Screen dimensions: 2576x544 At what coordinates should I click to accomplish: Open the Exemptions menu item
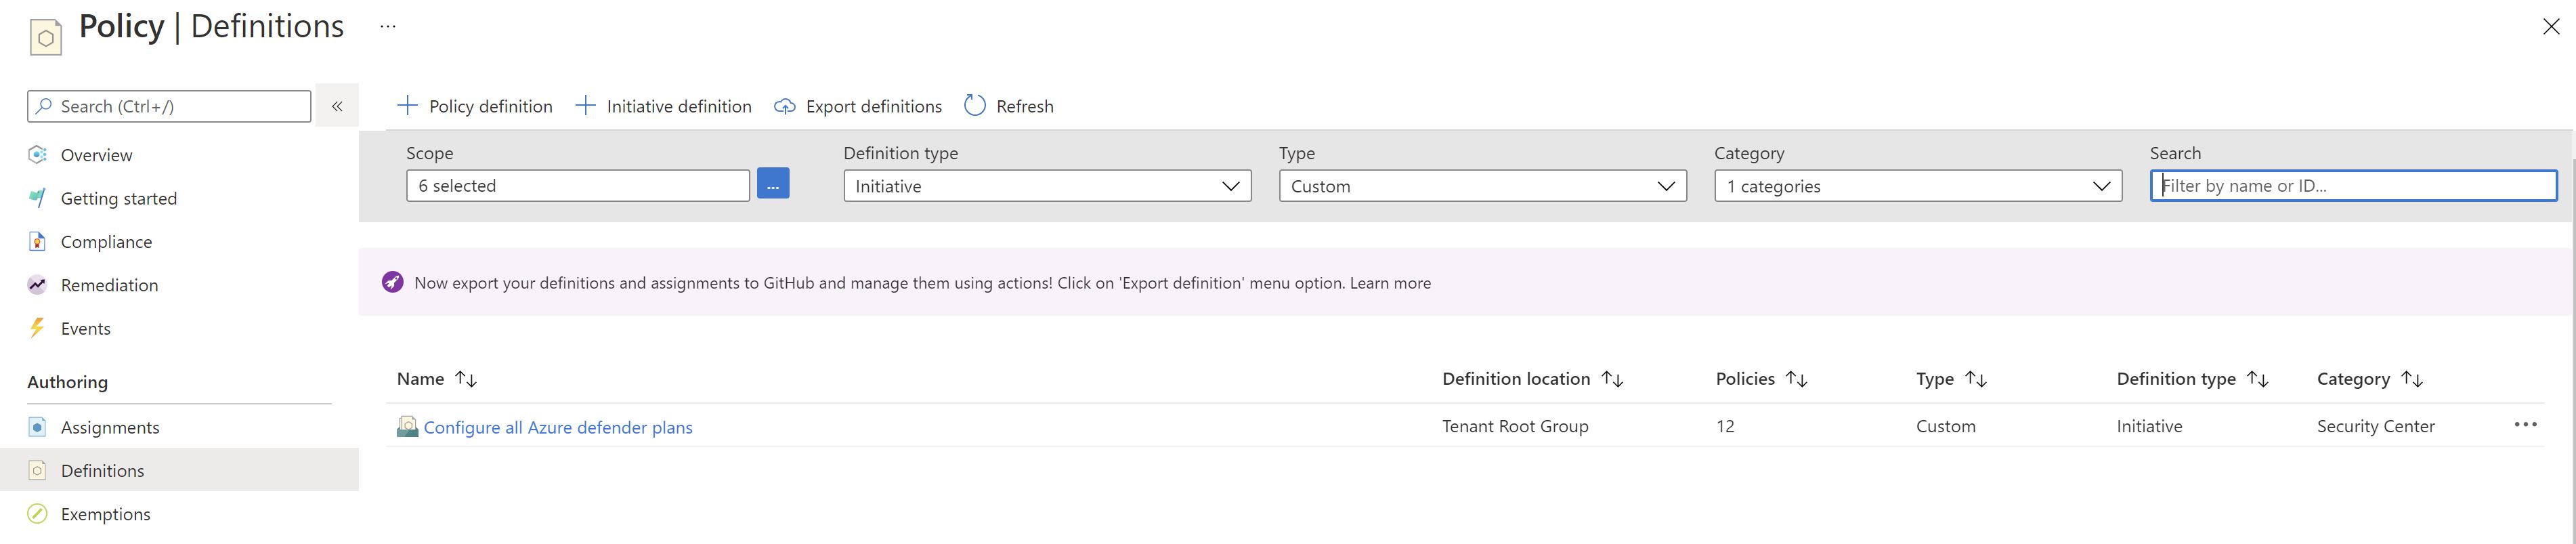pyautogui.click(x=106, y=514)
